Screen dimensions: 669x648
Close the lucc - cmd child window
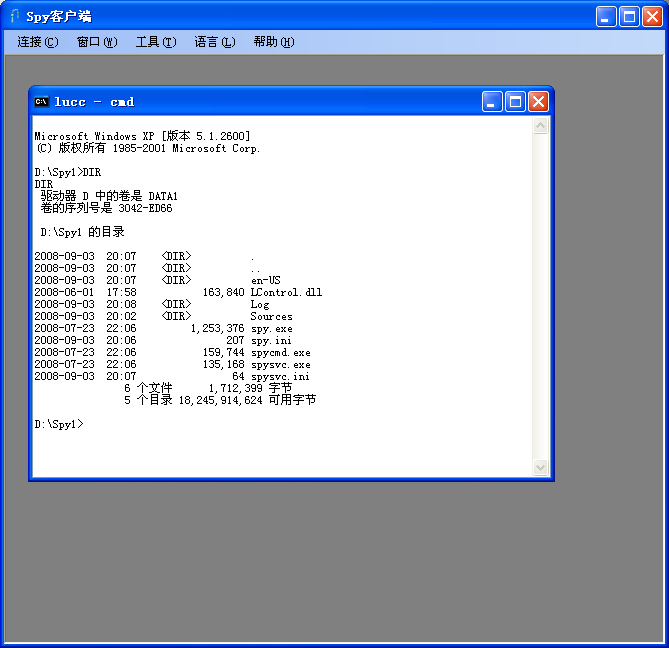538,102
